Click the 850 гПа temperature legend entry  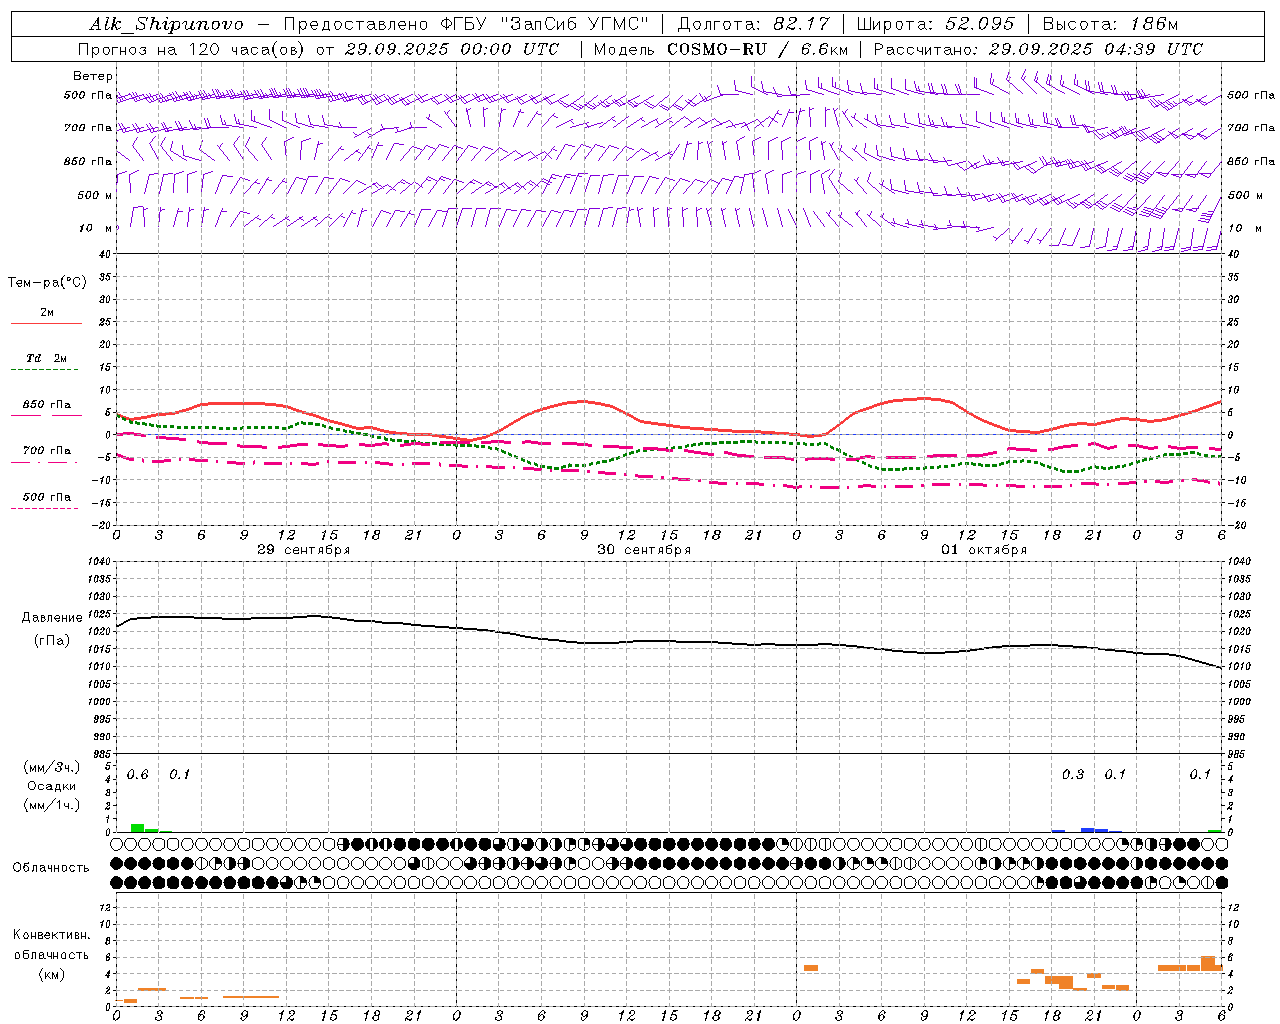[x=46, y=408]
